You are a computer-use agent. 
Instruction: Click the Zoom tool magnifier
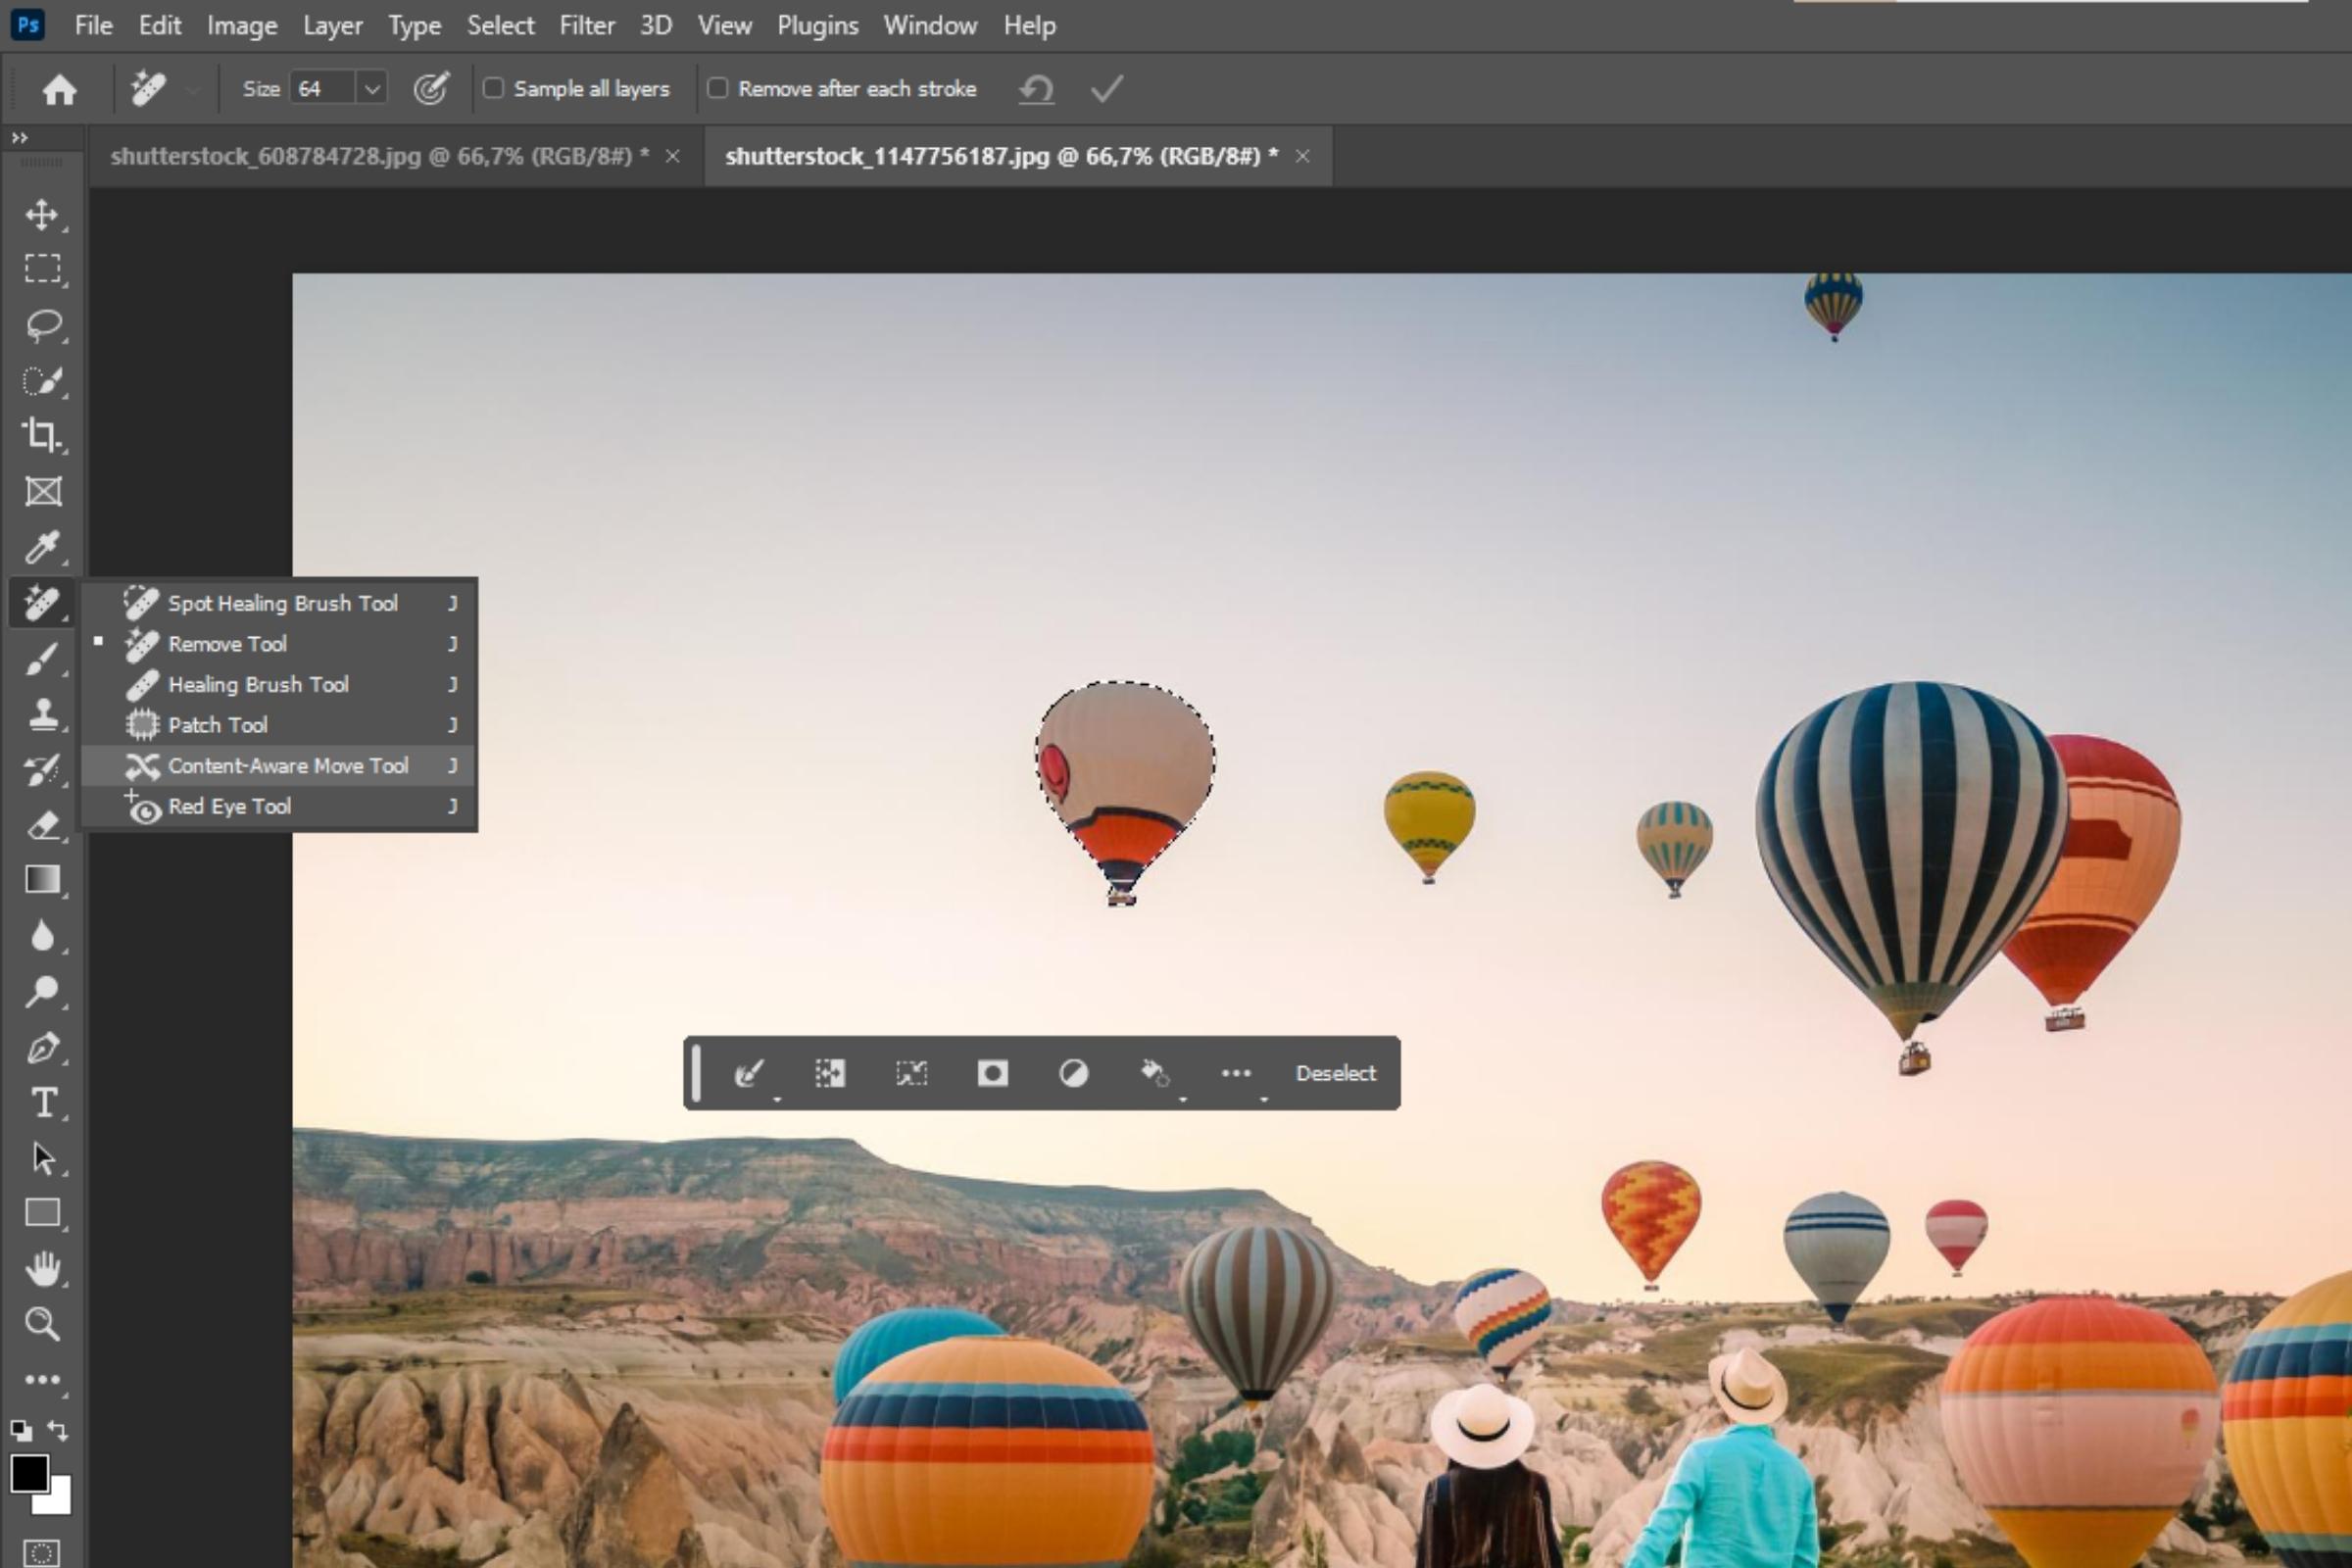point(42,1323)
